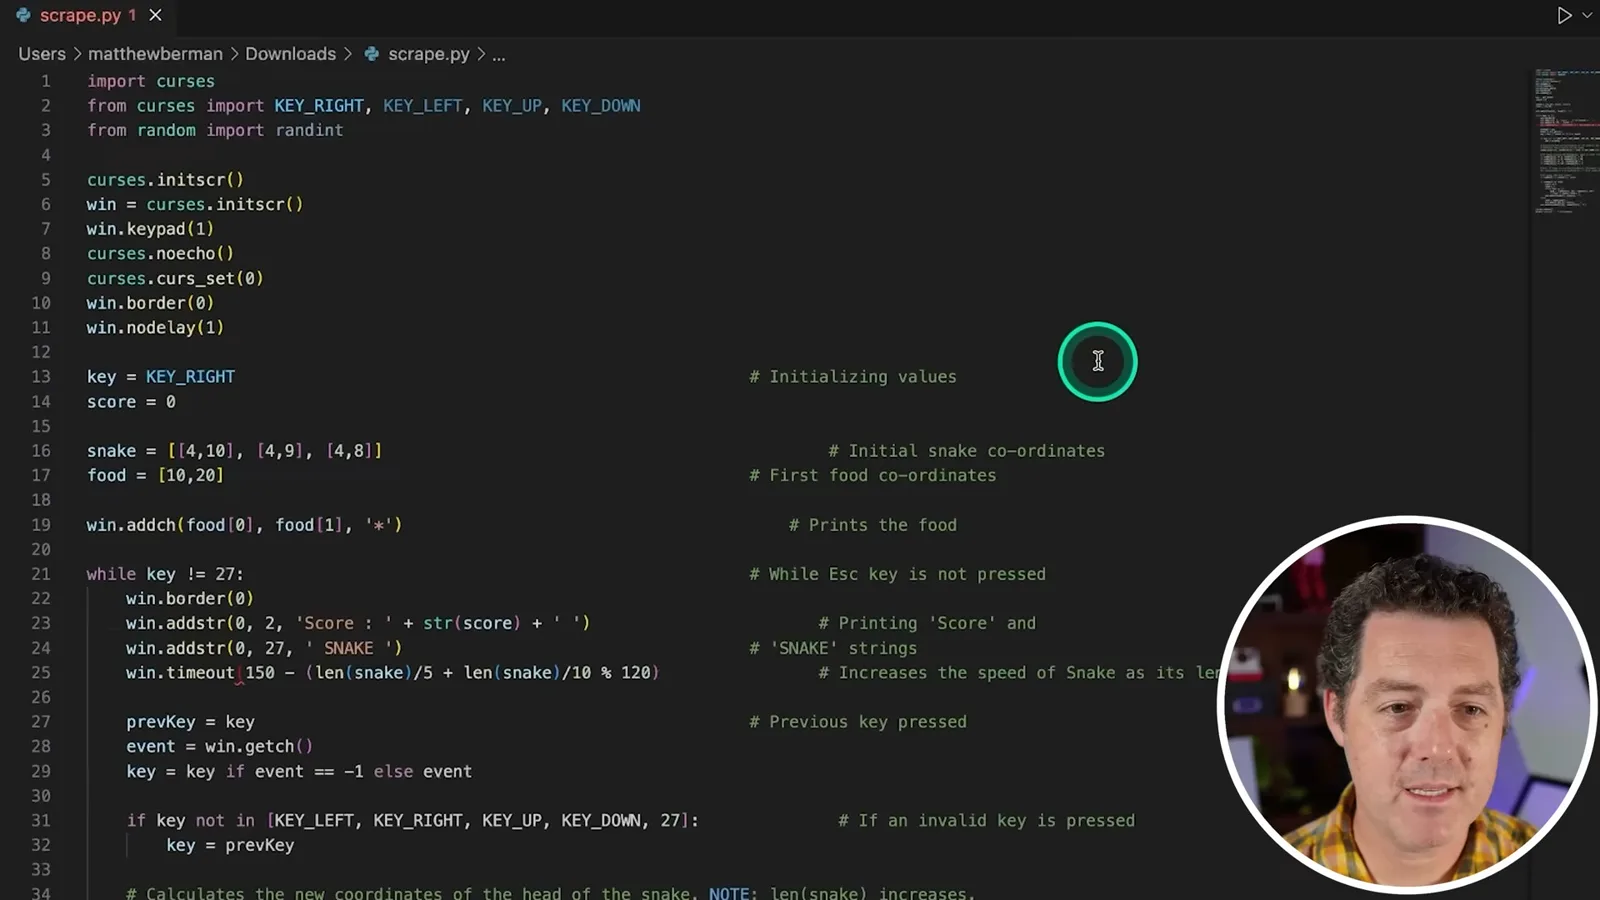1600x900 pixels.
Task: Close the scrape.py tab
Action: [155, 15]
